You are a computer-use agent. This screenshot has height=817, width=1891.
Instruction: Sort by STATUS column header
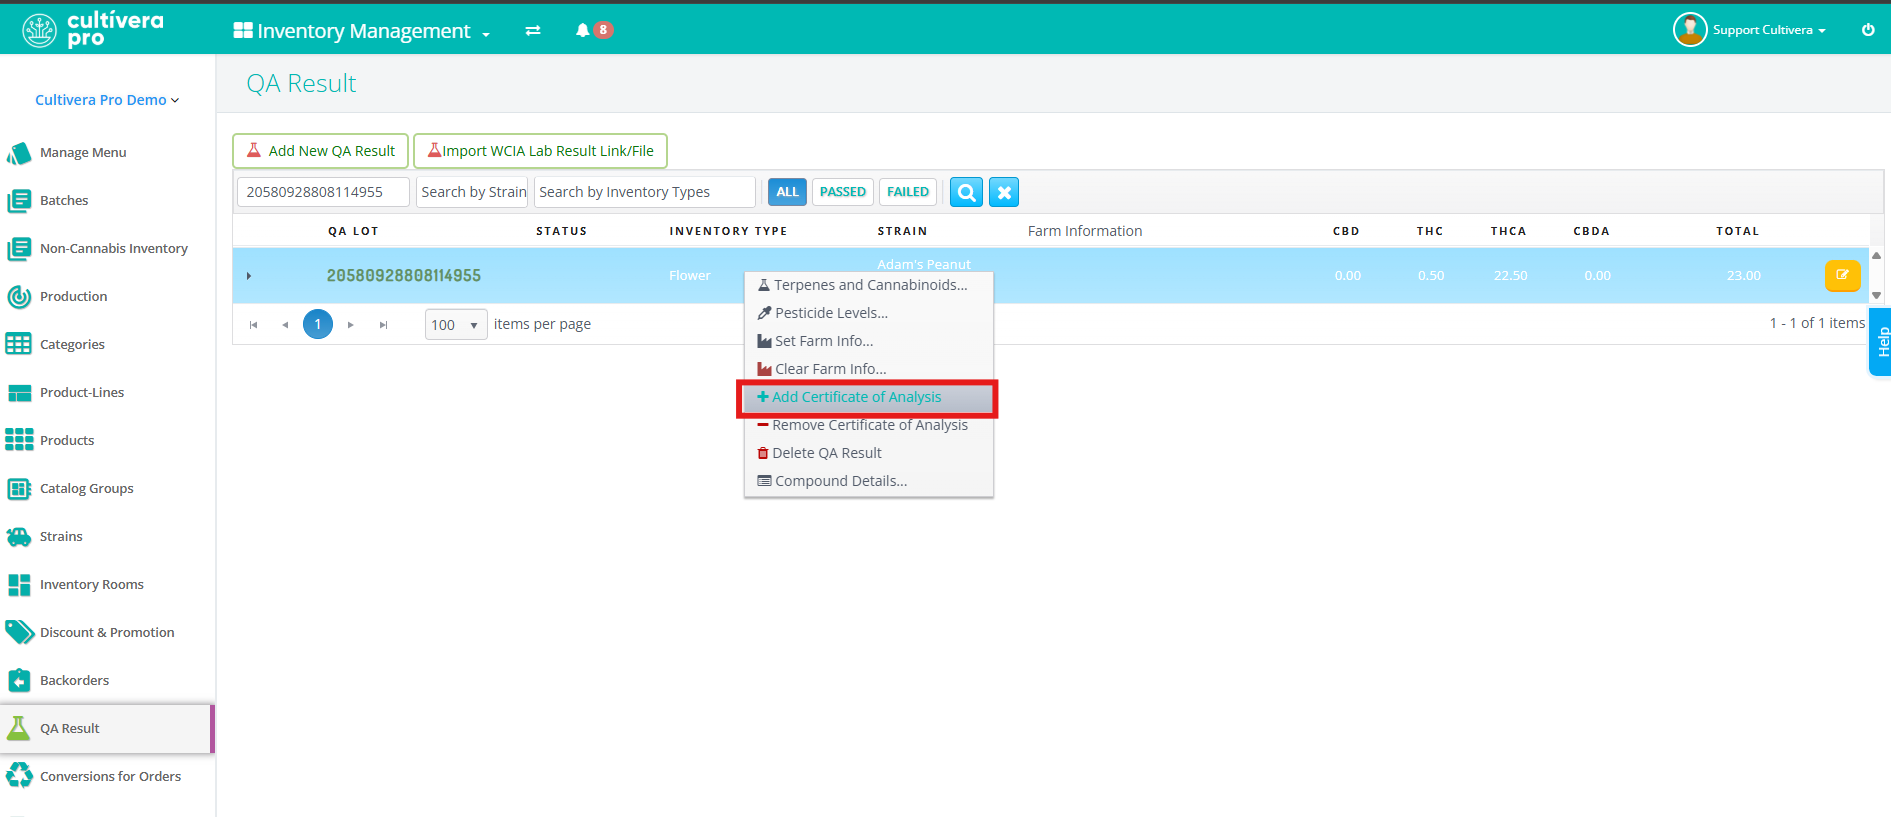(561, 231)
